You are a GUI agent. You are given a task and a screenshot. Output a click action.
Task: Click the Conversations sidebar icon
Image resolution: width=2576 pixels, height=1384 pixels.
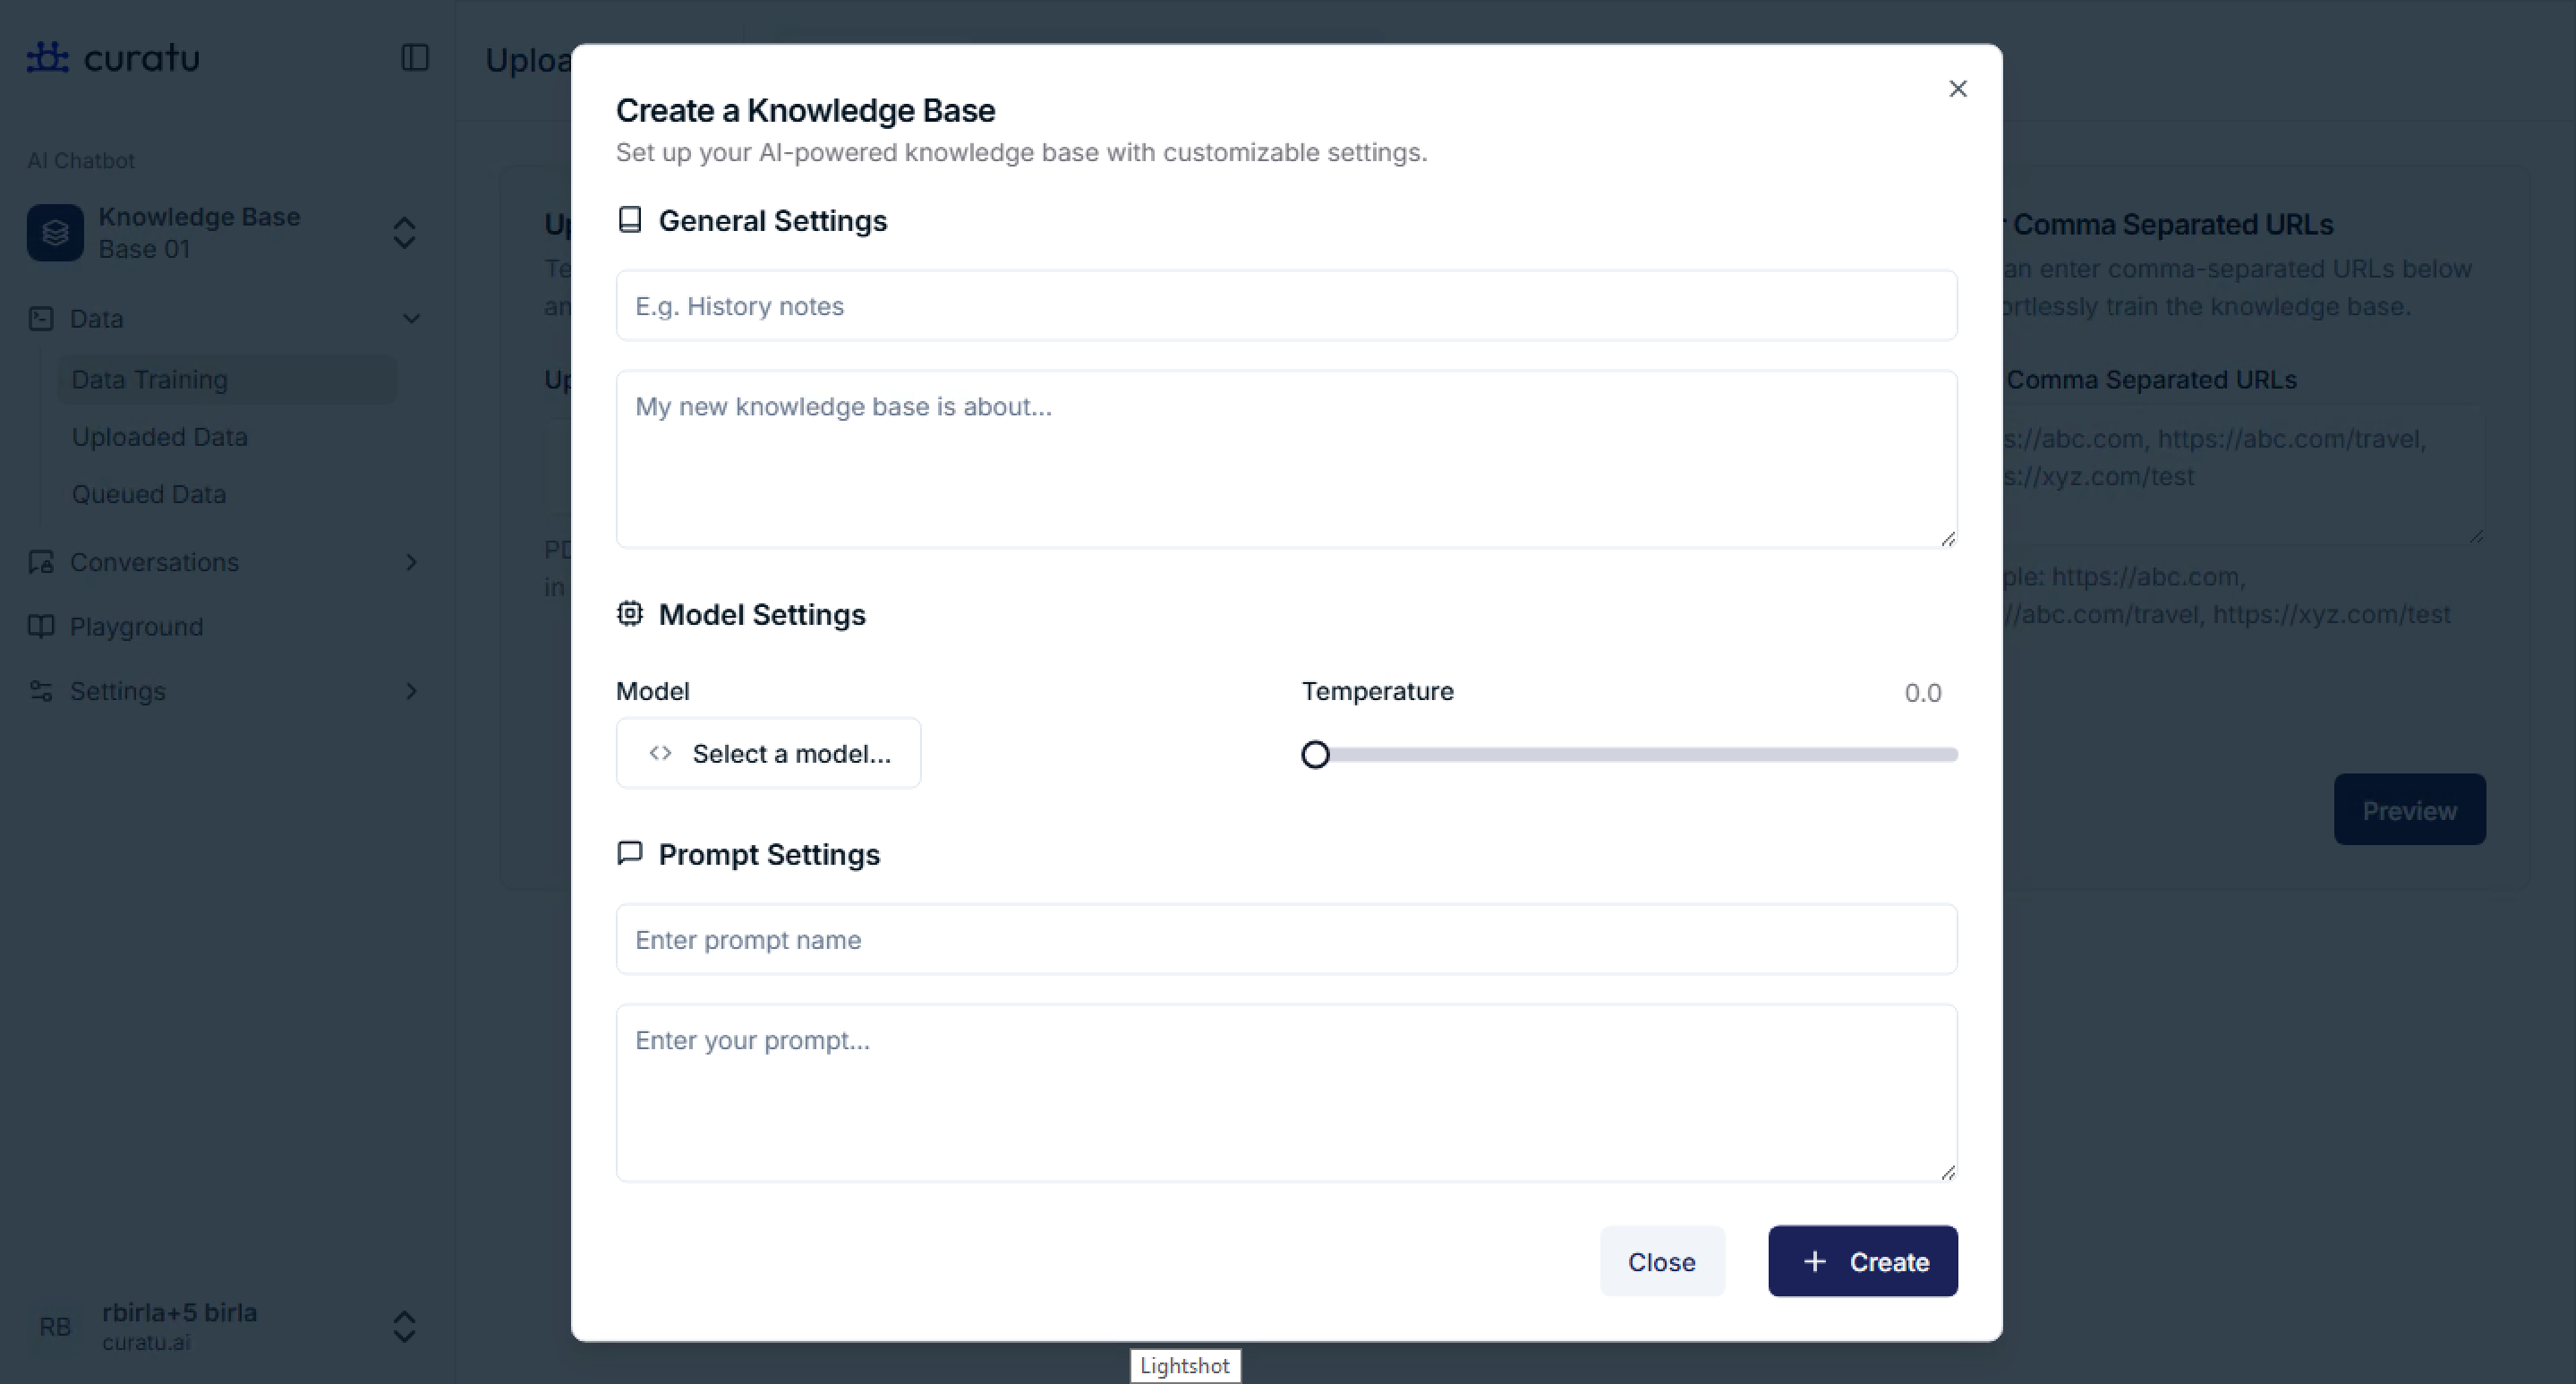41,562
